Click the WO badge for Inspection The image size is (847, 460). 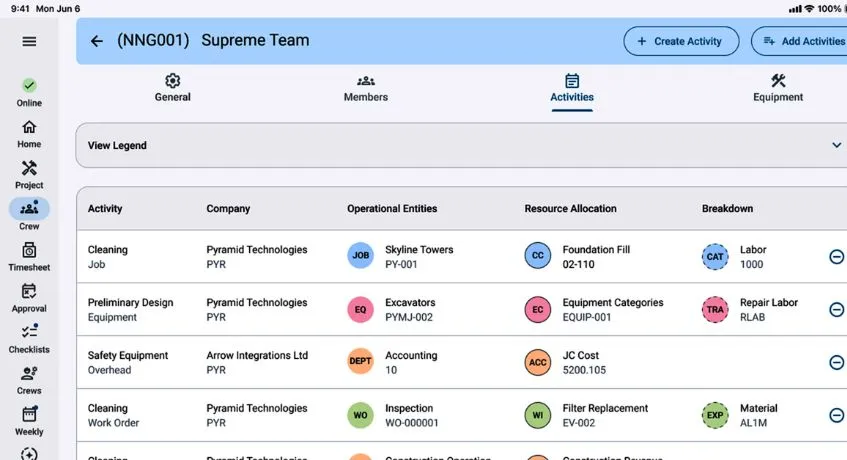[x=360, y=415]
